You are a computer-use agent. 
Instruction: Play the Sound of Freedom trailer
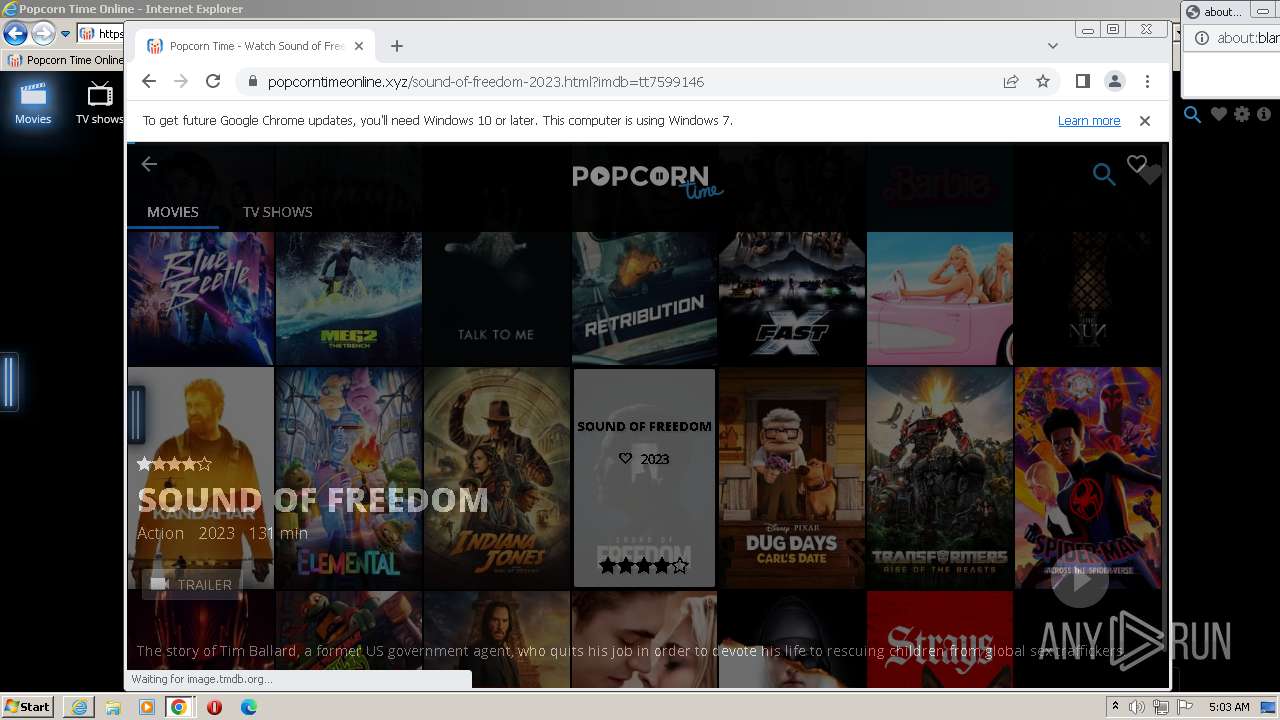(x=191, y=584)
